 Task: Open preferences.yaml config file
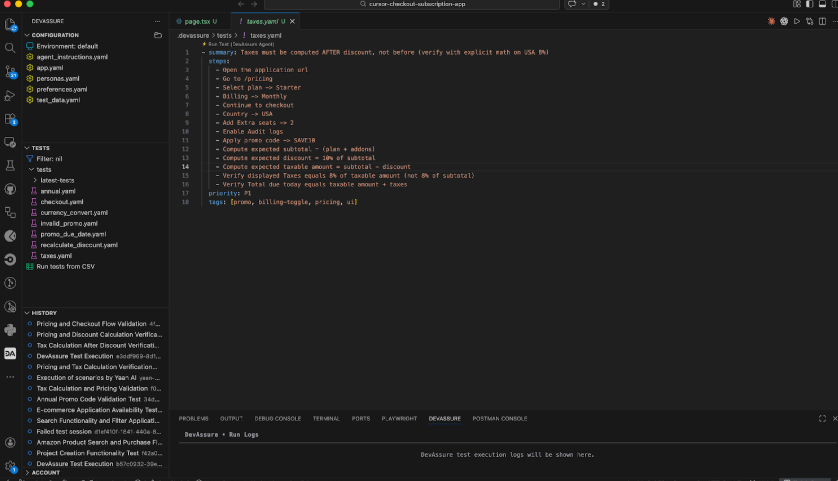coord(61,89)
